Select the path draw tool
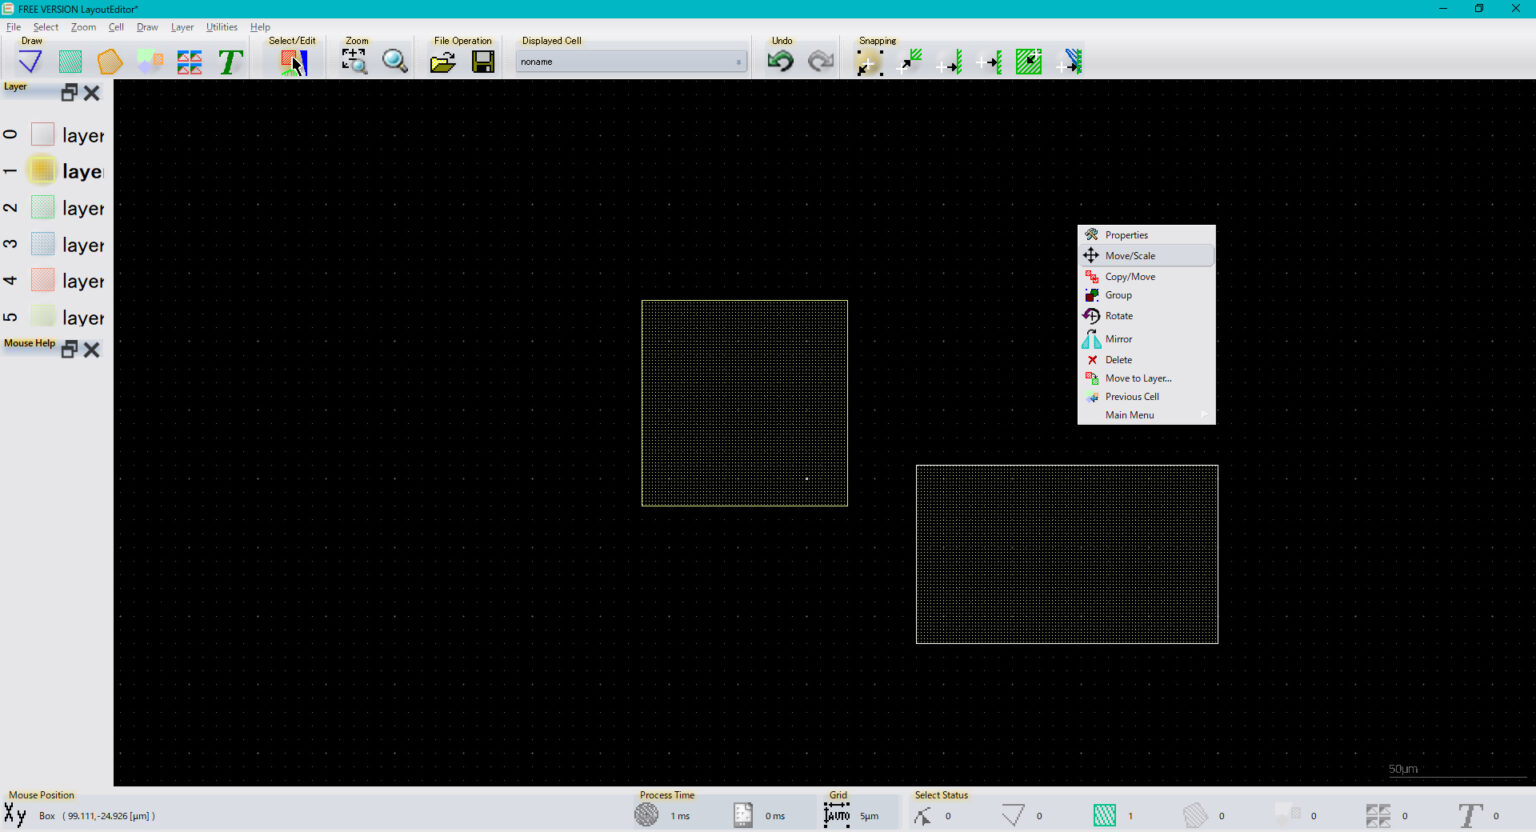The height and width of the screenshot is (832, 1536). click(30, 62)
